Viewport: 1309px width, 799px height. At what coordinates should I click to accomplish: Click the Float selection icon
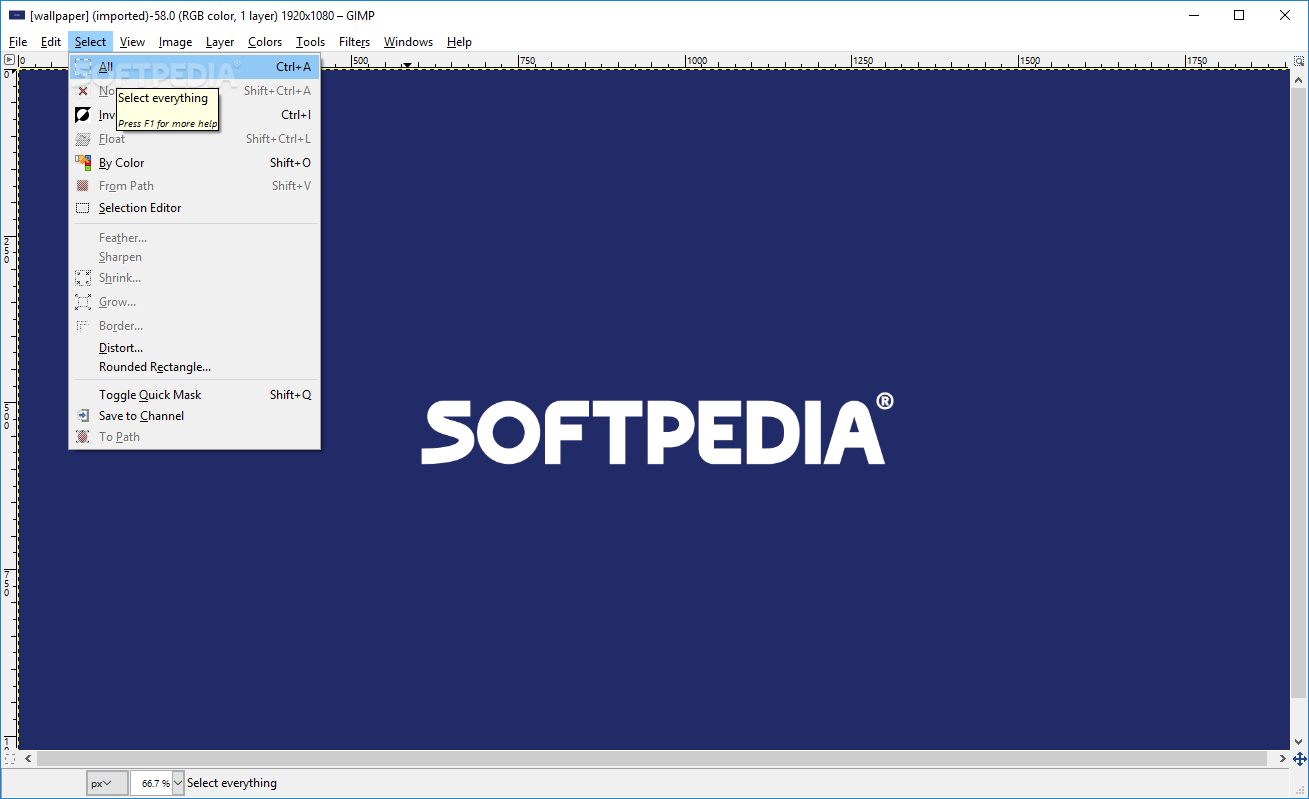point(83,139)
